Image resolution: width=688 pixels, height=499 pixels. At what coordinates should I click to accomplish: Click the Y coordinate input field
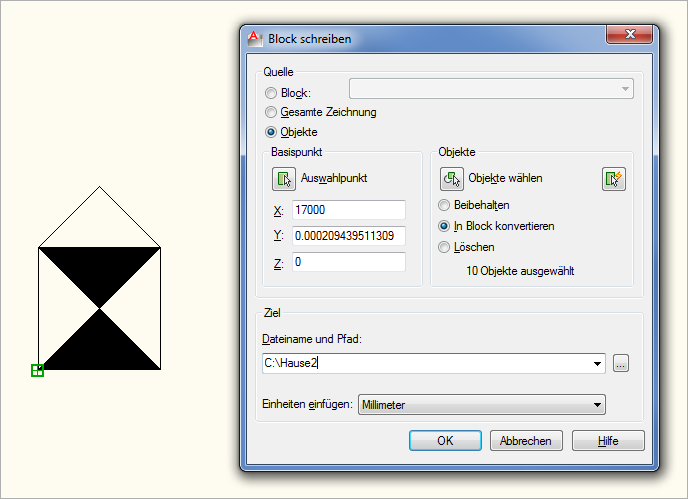pyautogui.click(x=348, y=236)
